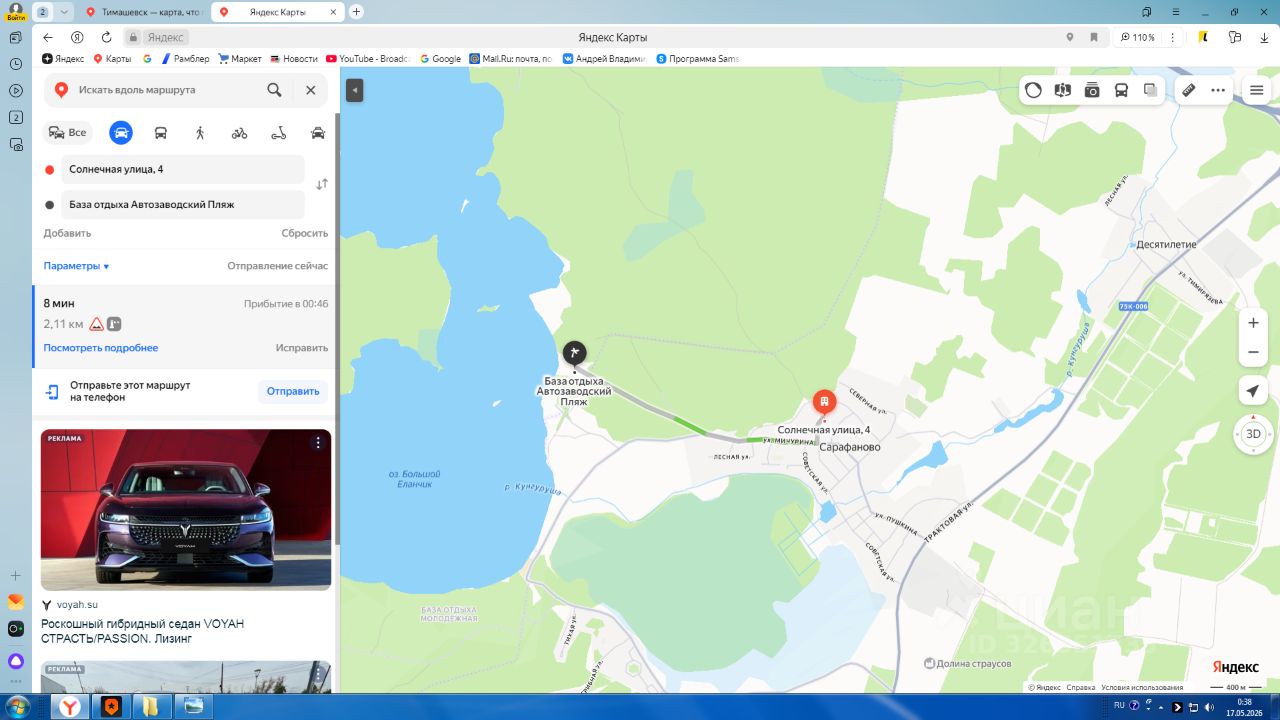Open the Отправление сейчас departure time selector
The image size is (1280, 720).
[278, 266]
